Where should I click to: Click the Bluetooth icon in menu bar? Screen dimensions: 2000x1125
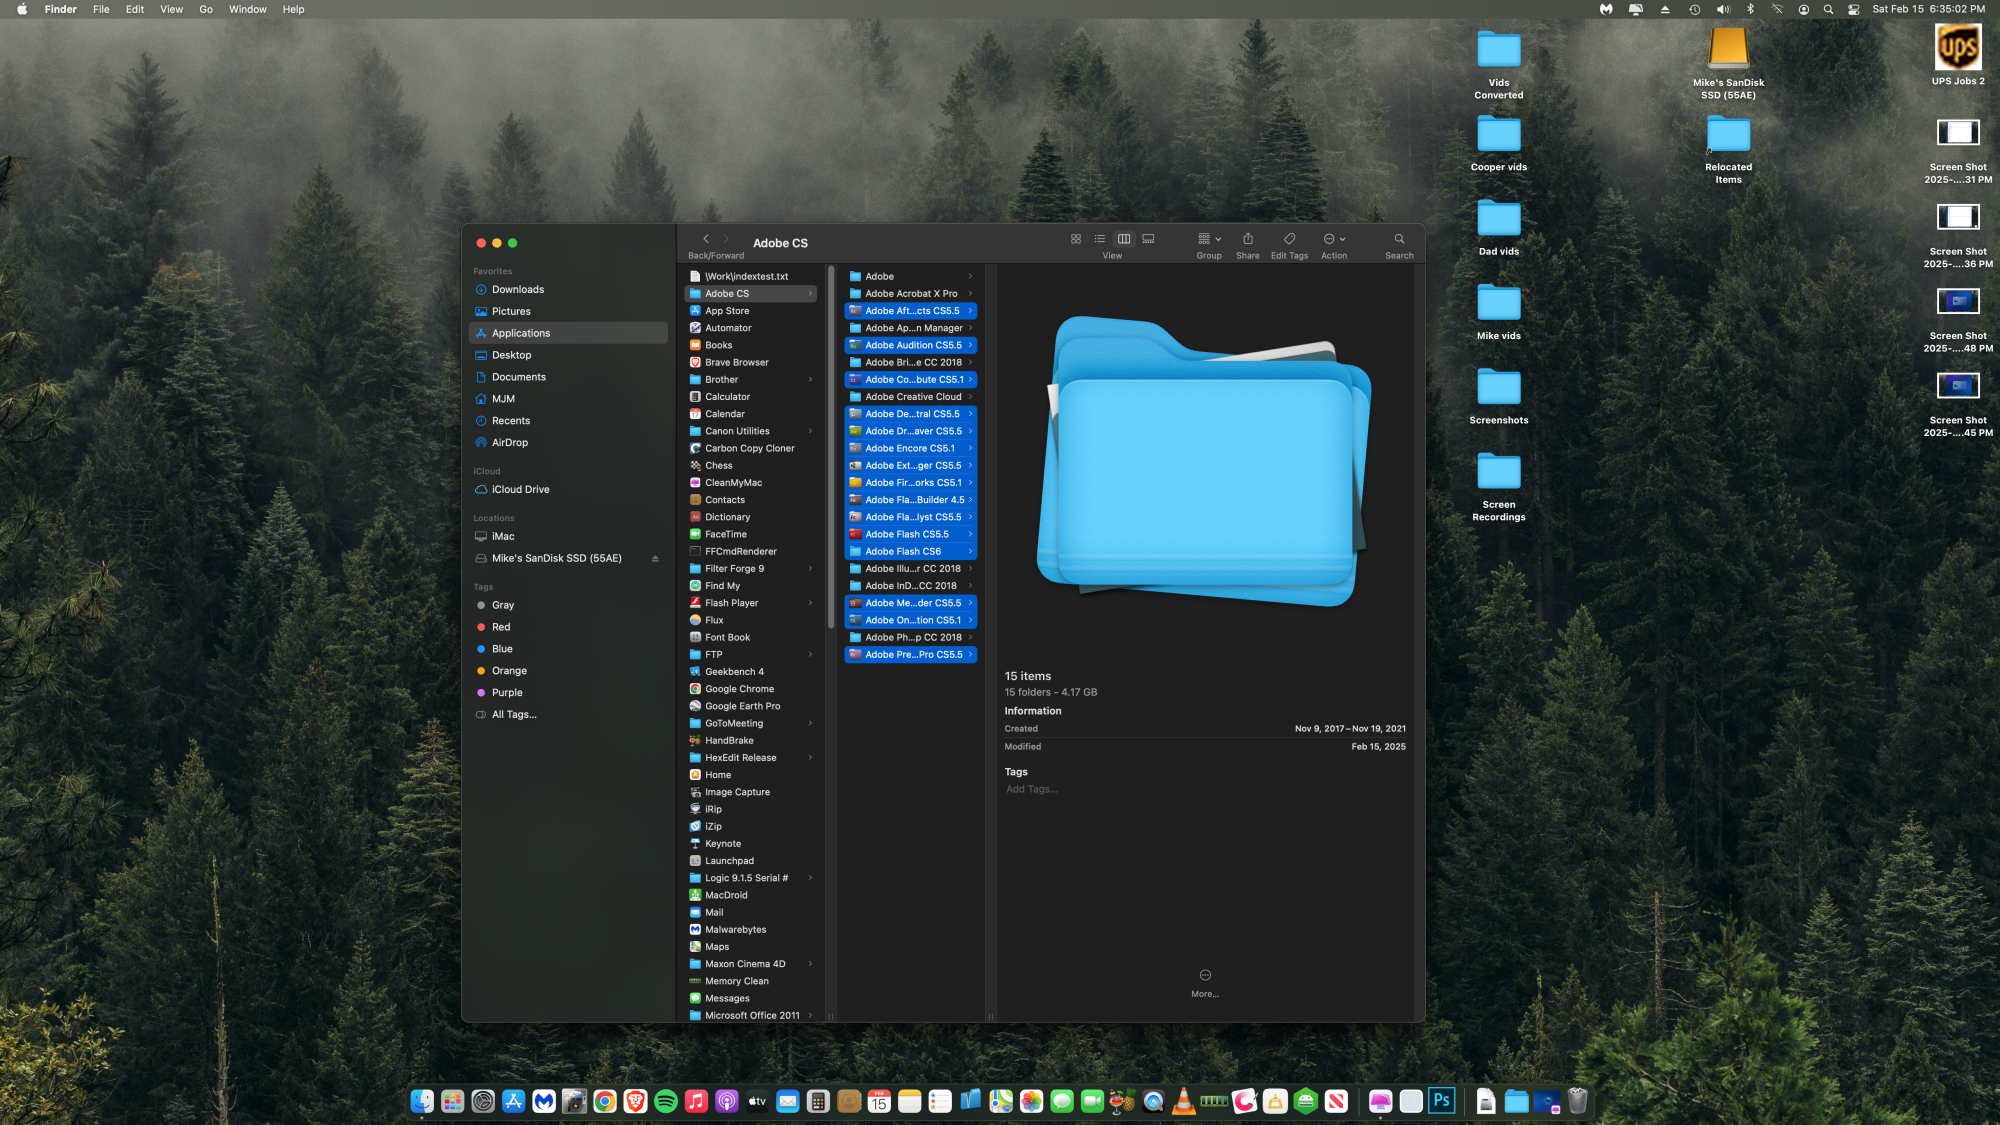(x=1750, y=9)
